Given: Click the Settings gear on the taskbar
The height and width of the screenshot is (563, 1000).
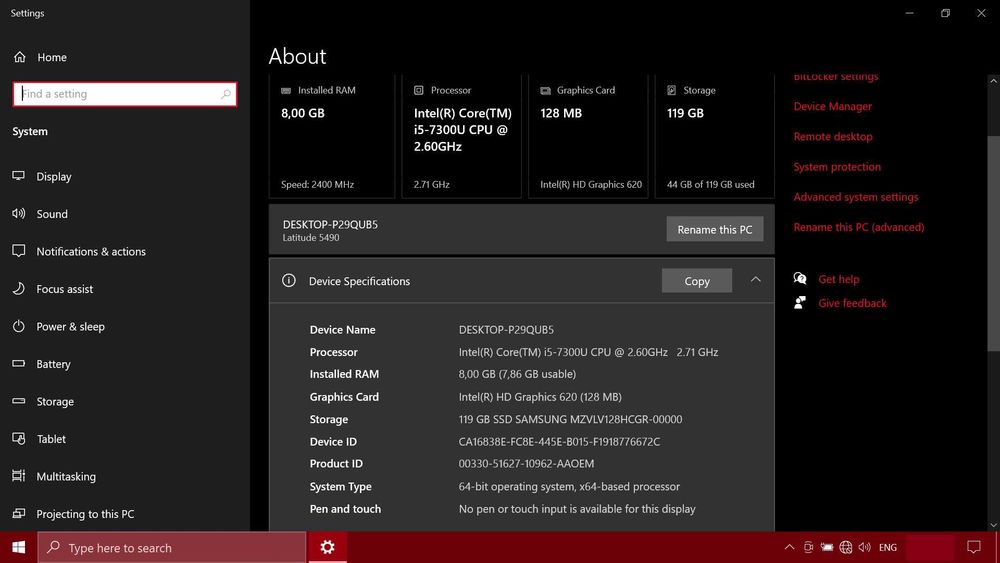Looking at the screenshot, I should pos(327,547).
